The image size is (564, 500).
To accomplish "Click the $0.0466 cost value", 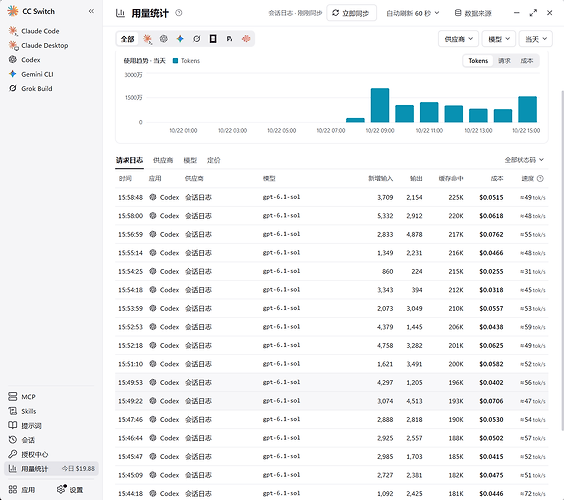I will point(491,253).
